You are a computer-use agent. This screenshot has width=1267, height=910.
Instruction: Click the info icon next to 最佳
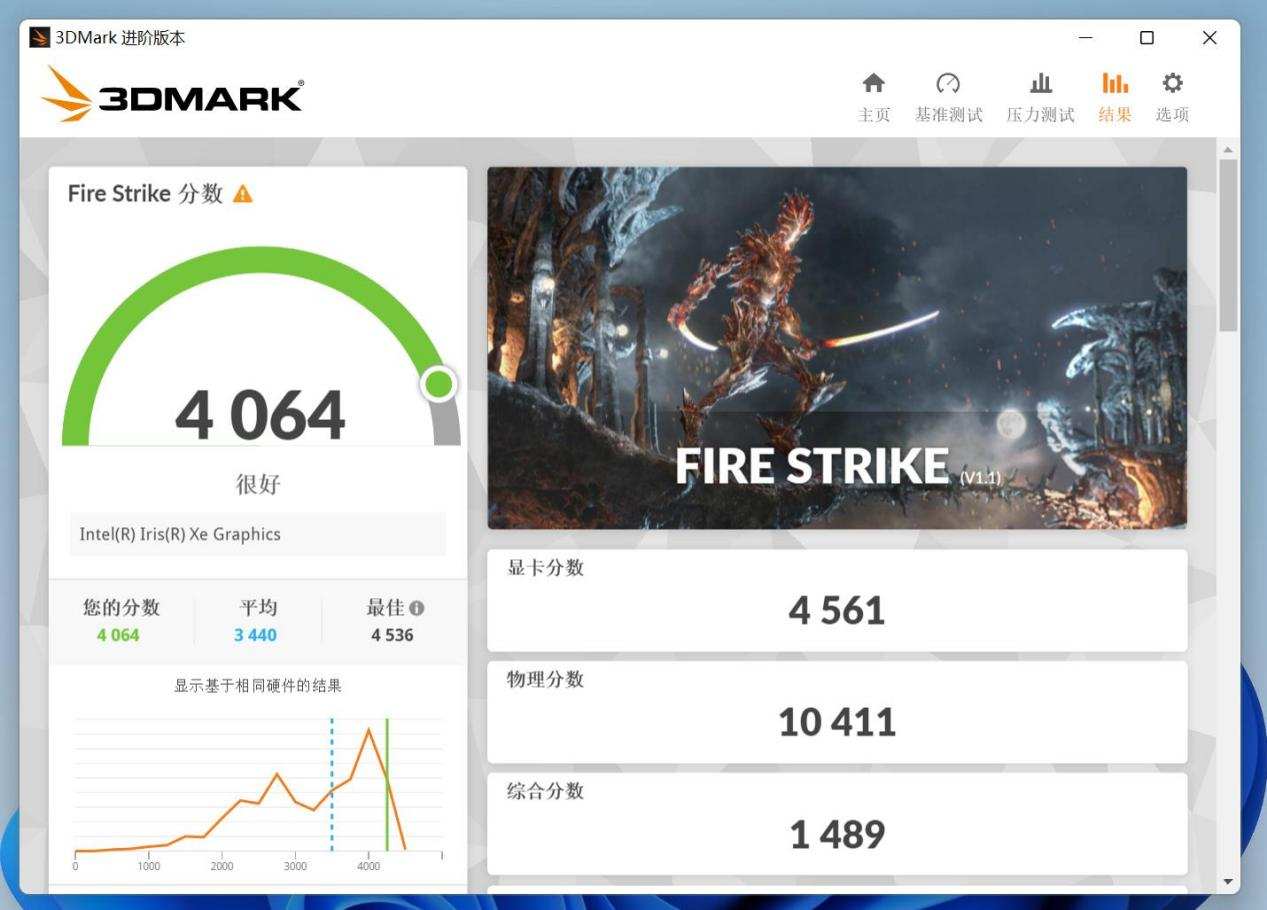click(417, 608)
